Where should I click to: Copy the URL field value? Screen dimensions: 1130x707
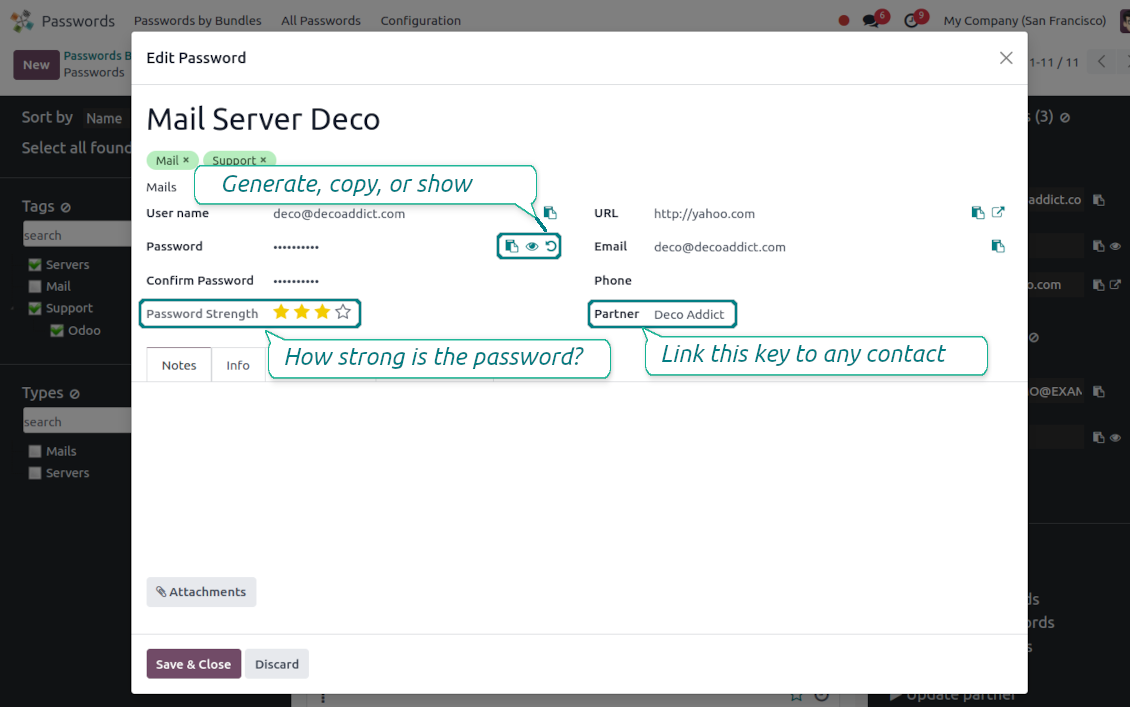(978, 213)
